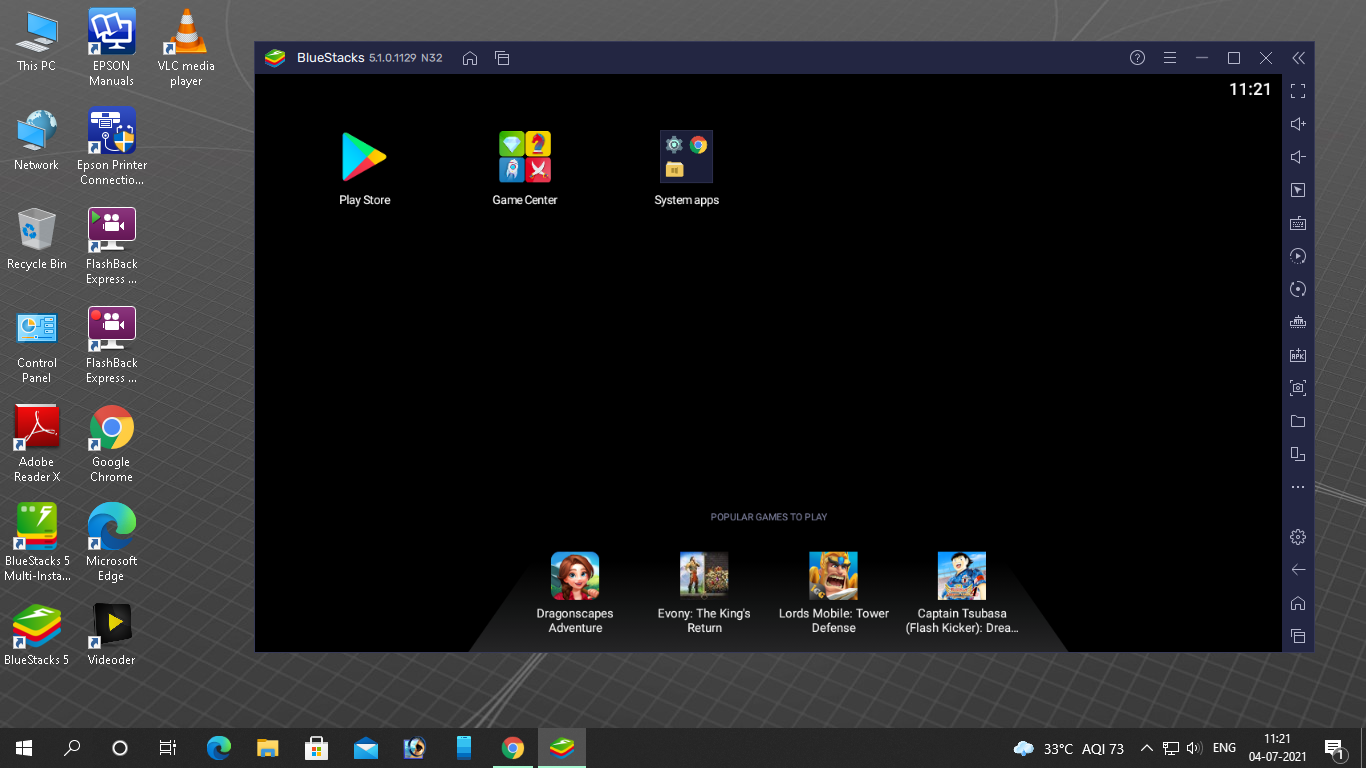The width and height of the screenshot is (1366, 768).
Task: Select the Recycle Bin desktop icon
Action: pyautogui.click(x=37, y=240)
